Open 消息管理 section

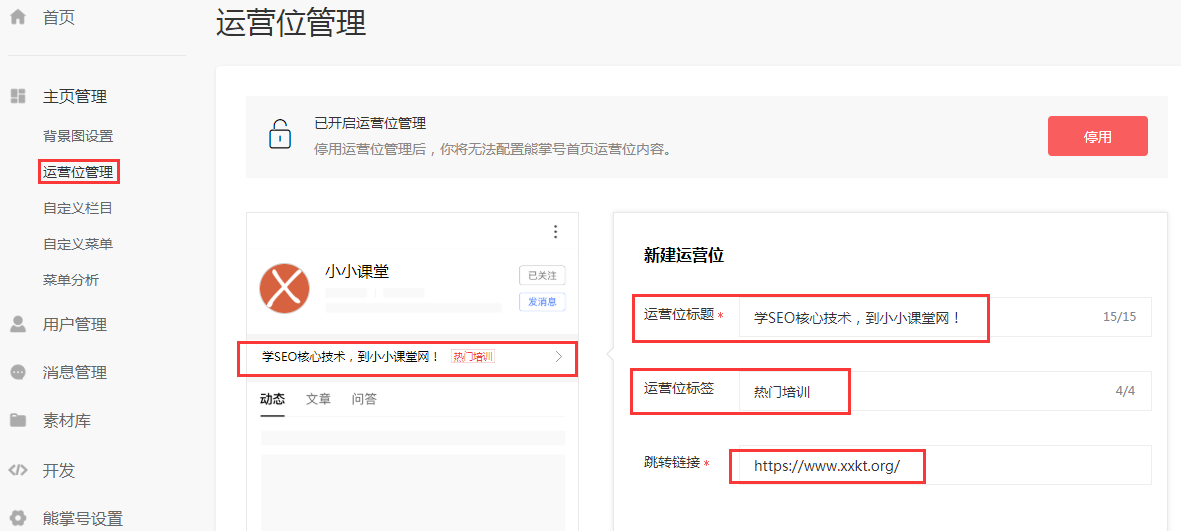click(x=75, y=373)
